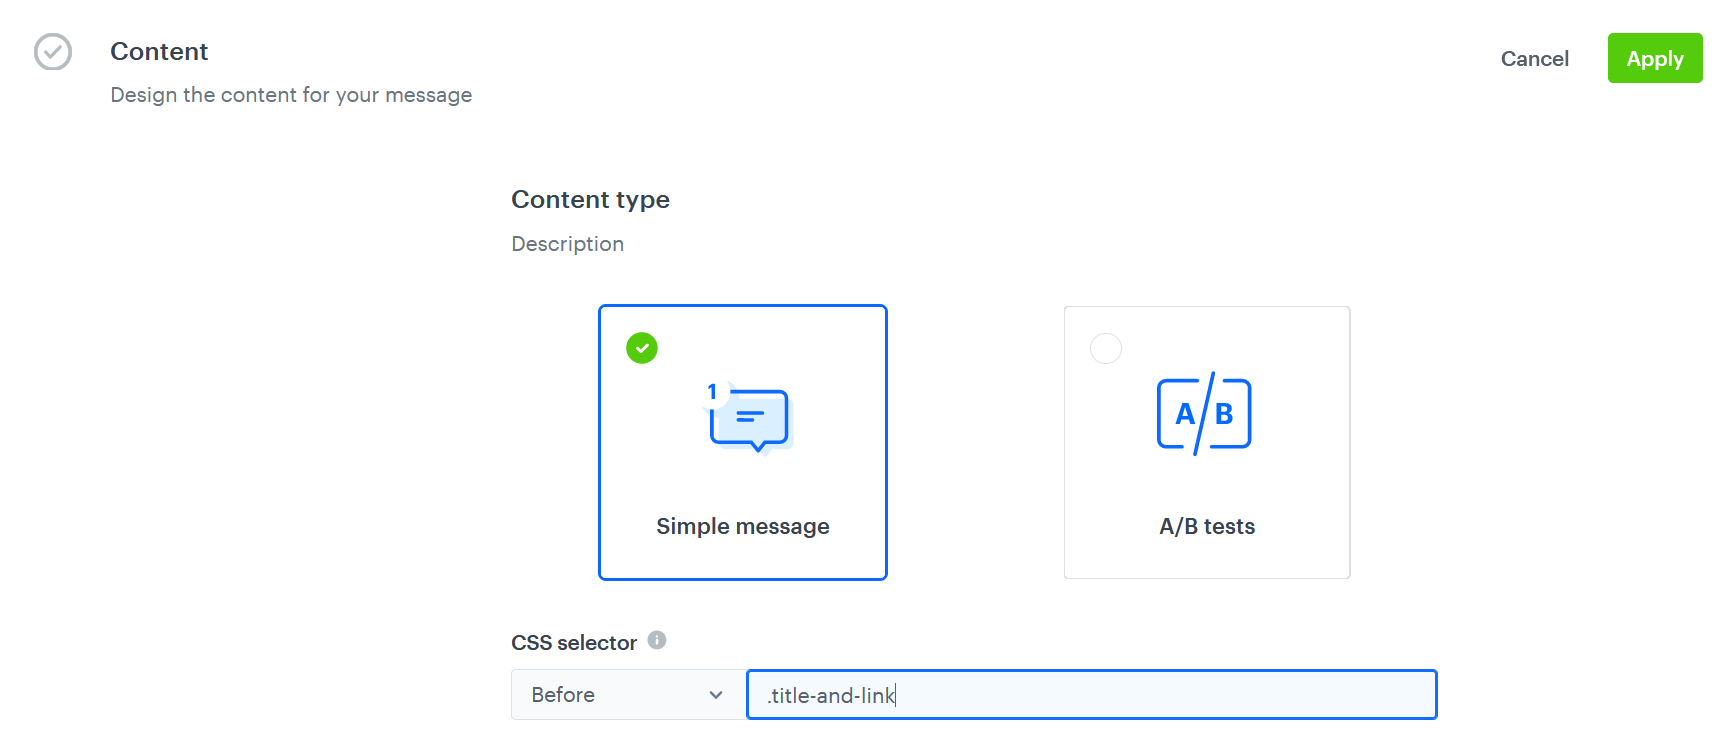Viewport: 1736px width, 751px height.
Task: Toggle selection of the A/B tests card
Action: tap(1206, 442)
